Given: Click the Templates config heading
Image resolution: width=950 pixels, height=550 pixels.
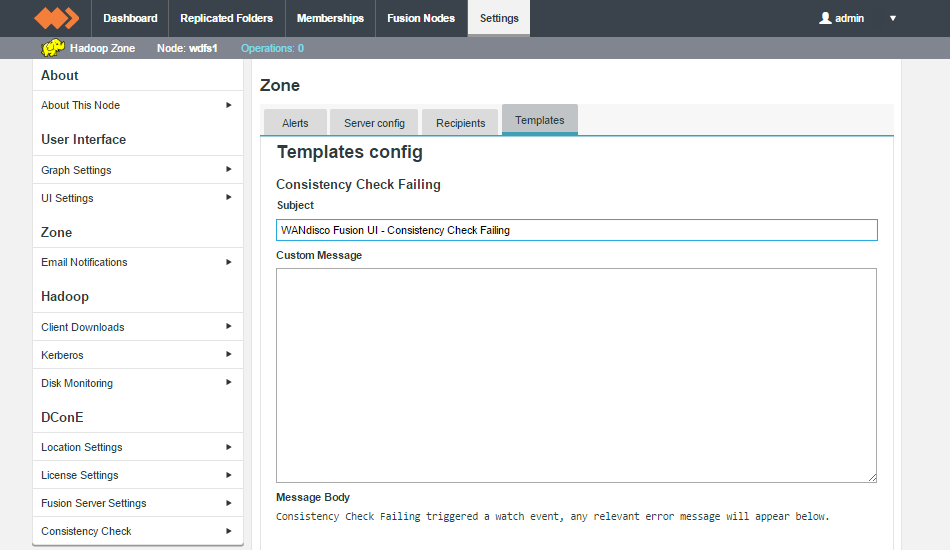Looking at the screenshot, I should pos(350,152).
